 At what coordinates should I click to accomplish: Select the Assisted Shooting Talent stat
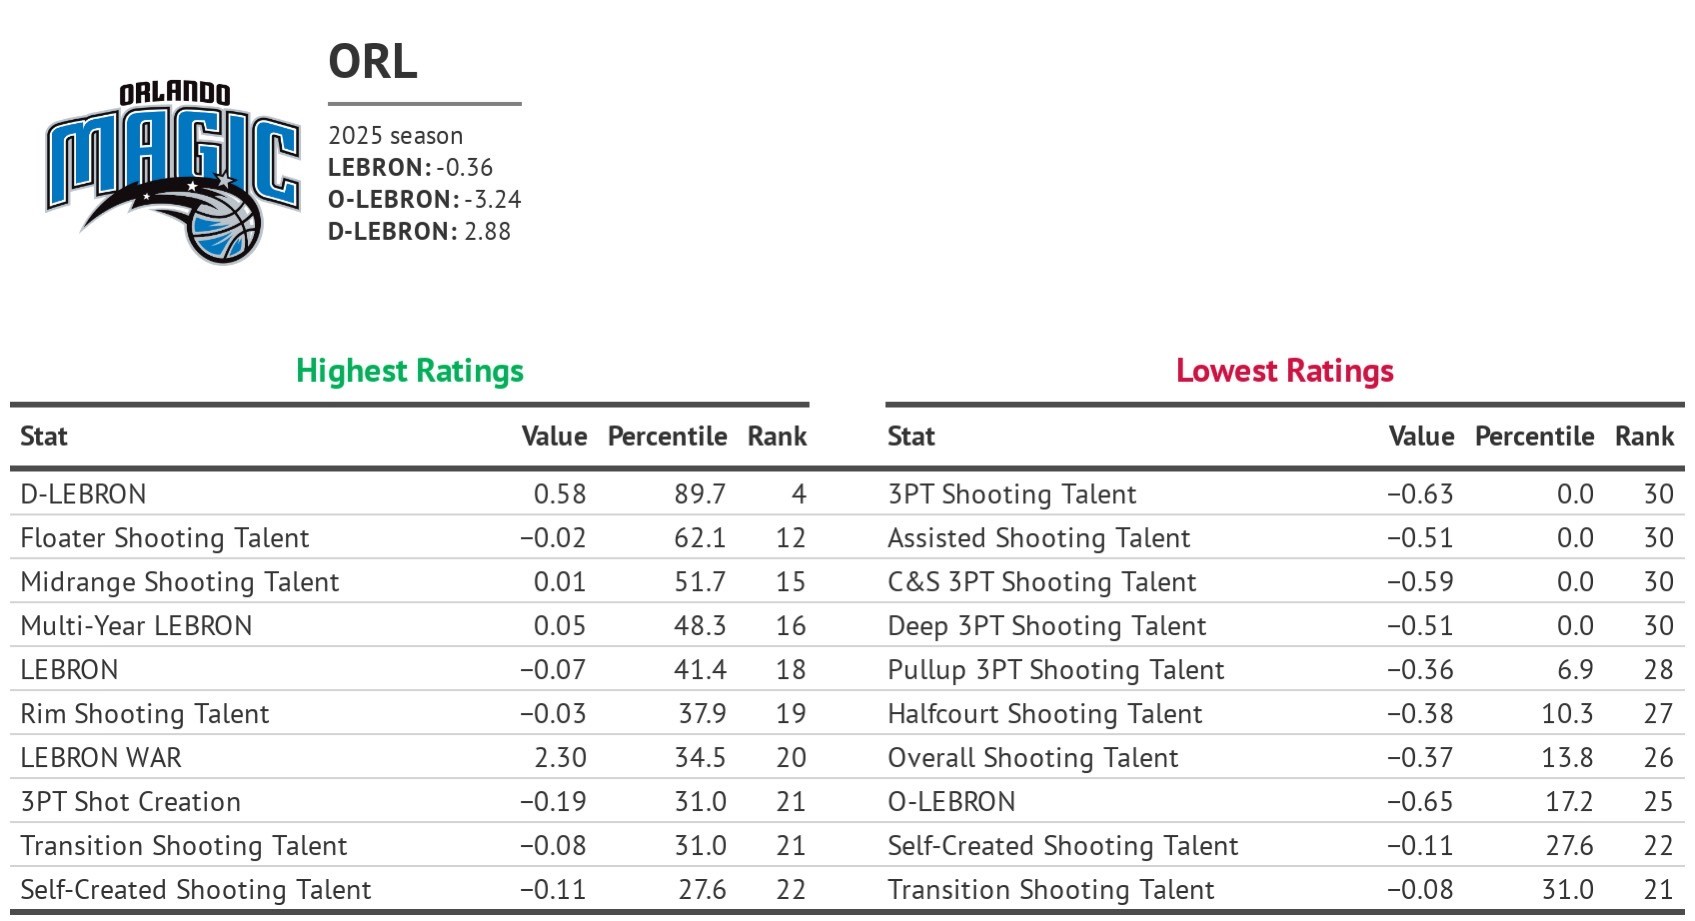tap(1039, 538)
